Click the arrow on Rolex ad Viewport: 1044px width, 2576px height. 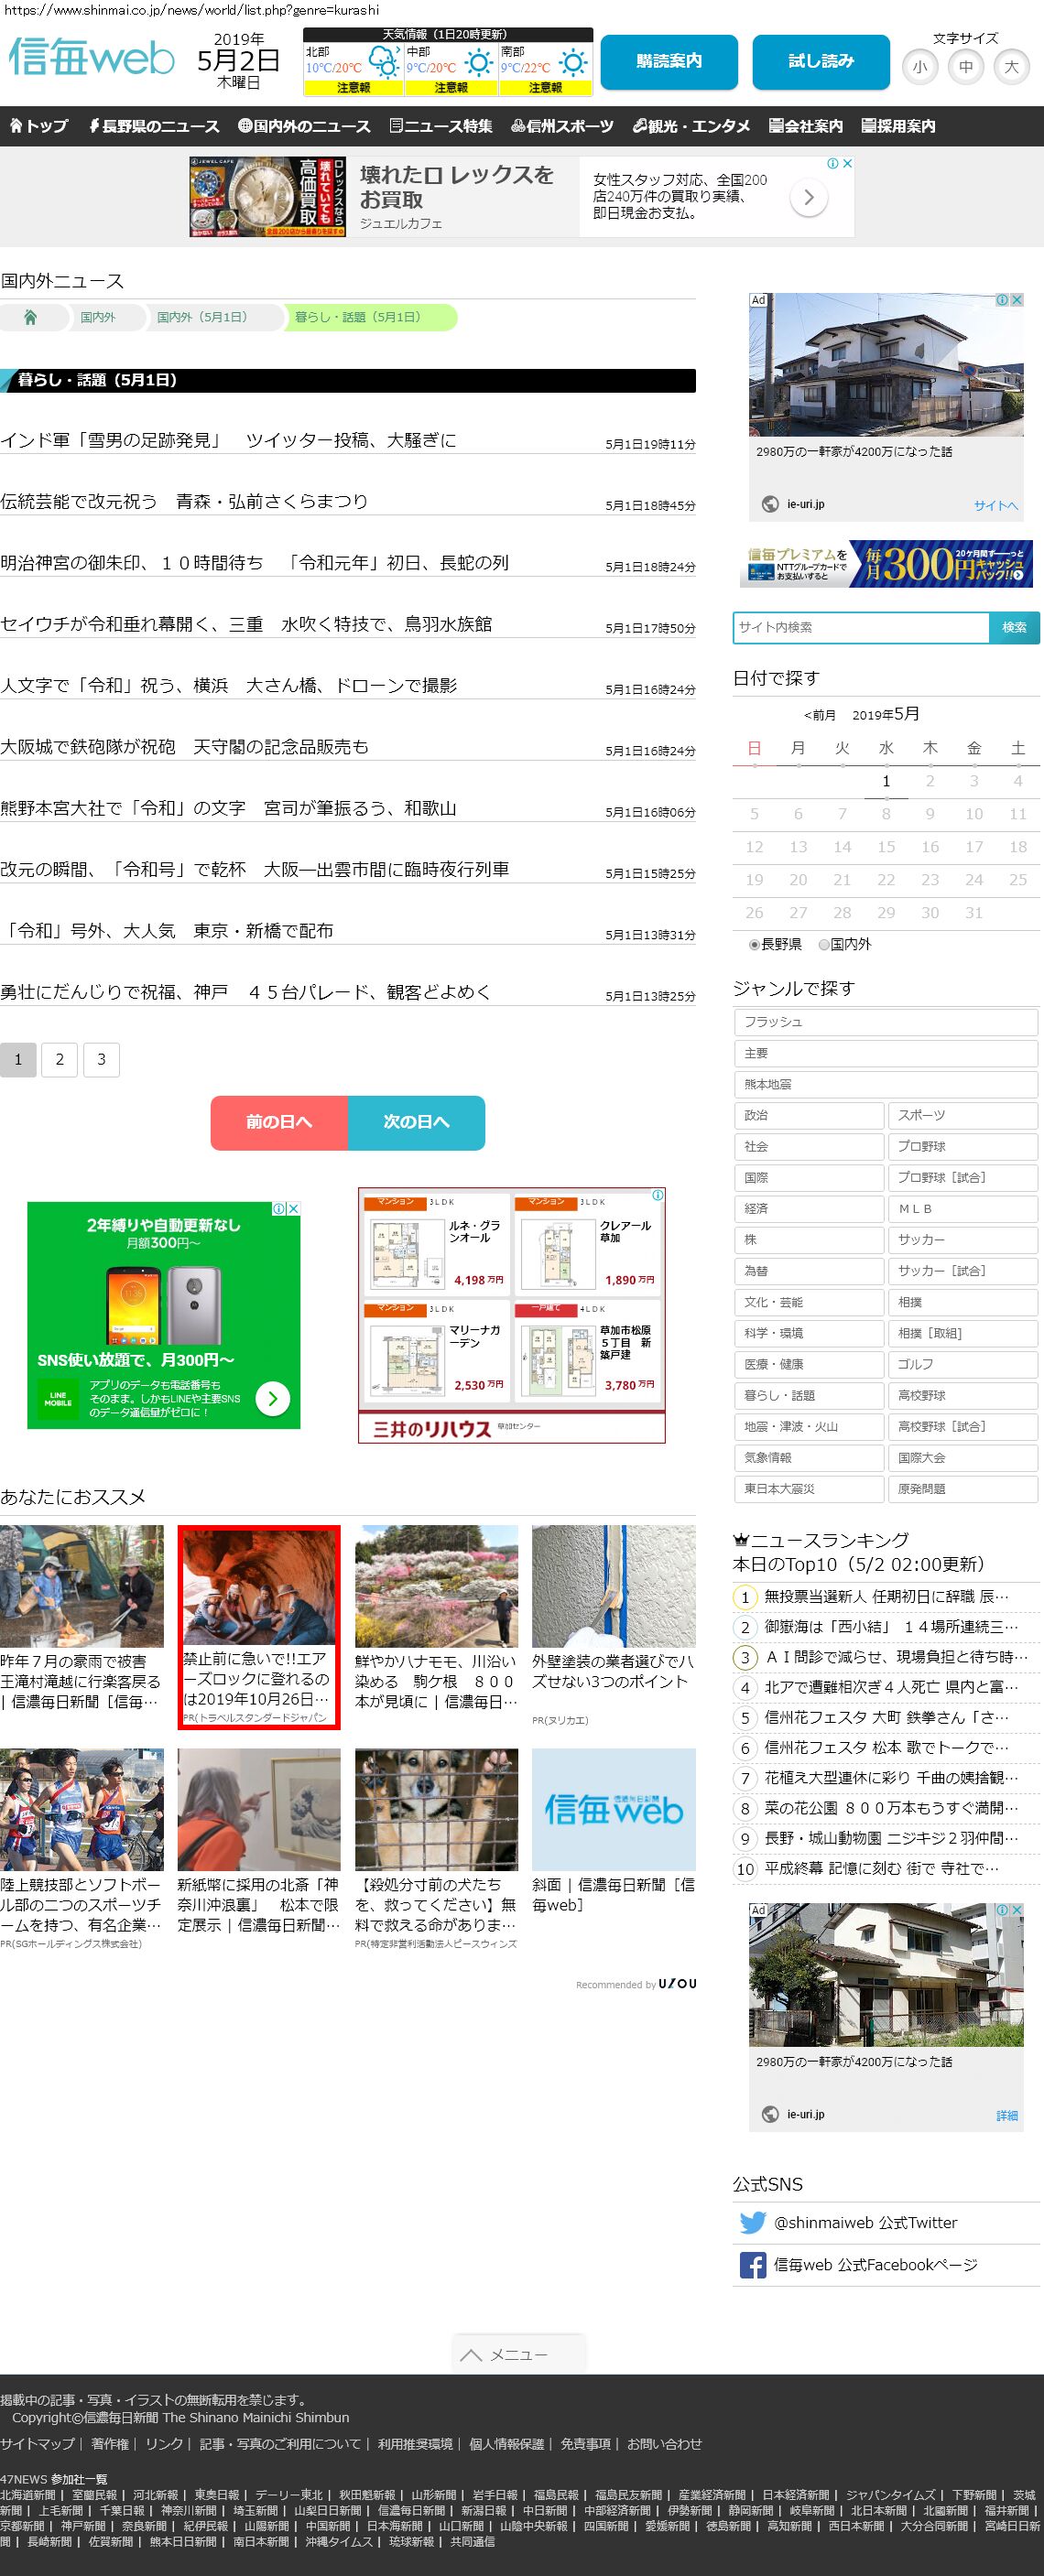pos(809,197)
